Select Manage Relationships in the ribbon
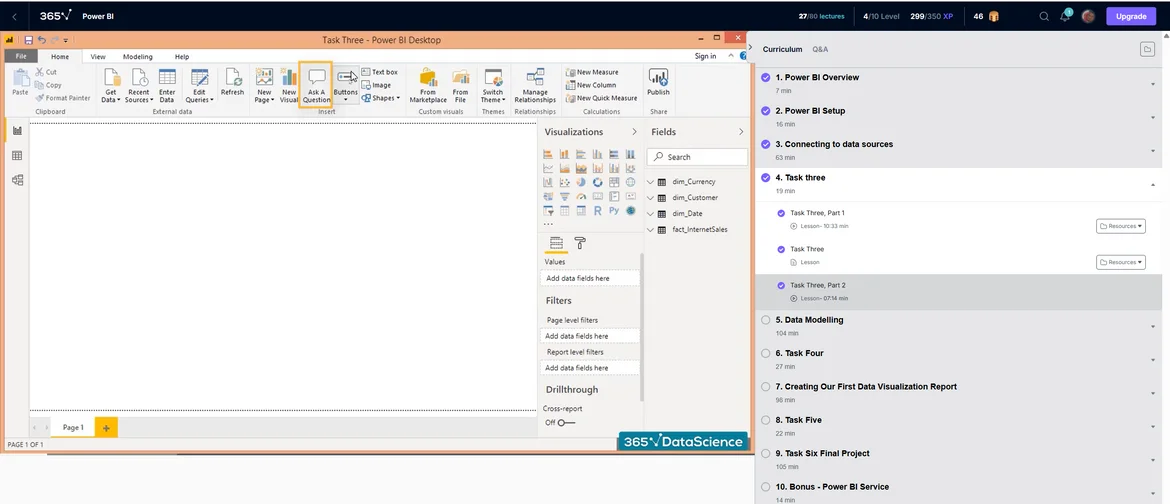 click(535, 86)
